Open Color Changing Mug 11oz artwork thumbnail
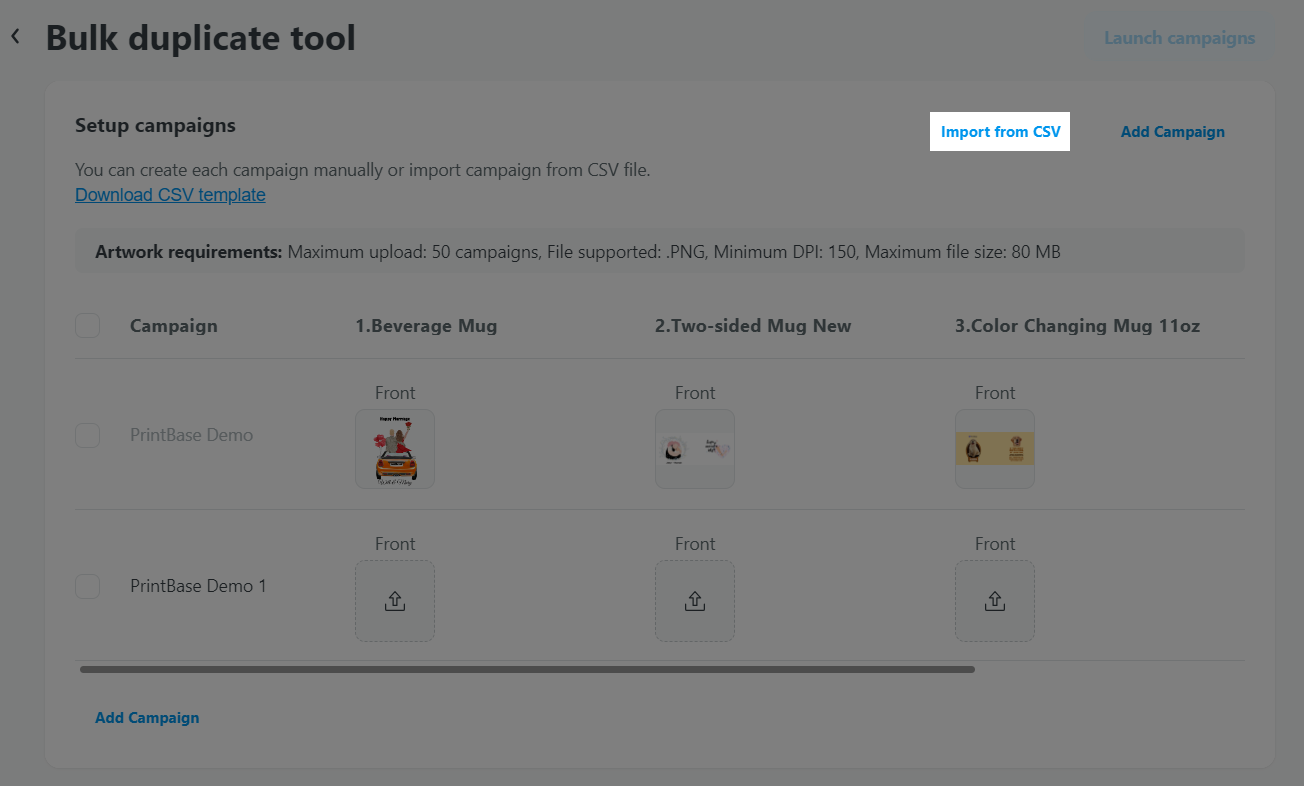Image resolution: width=1304 pixels, height=786 pixels. 994,449
